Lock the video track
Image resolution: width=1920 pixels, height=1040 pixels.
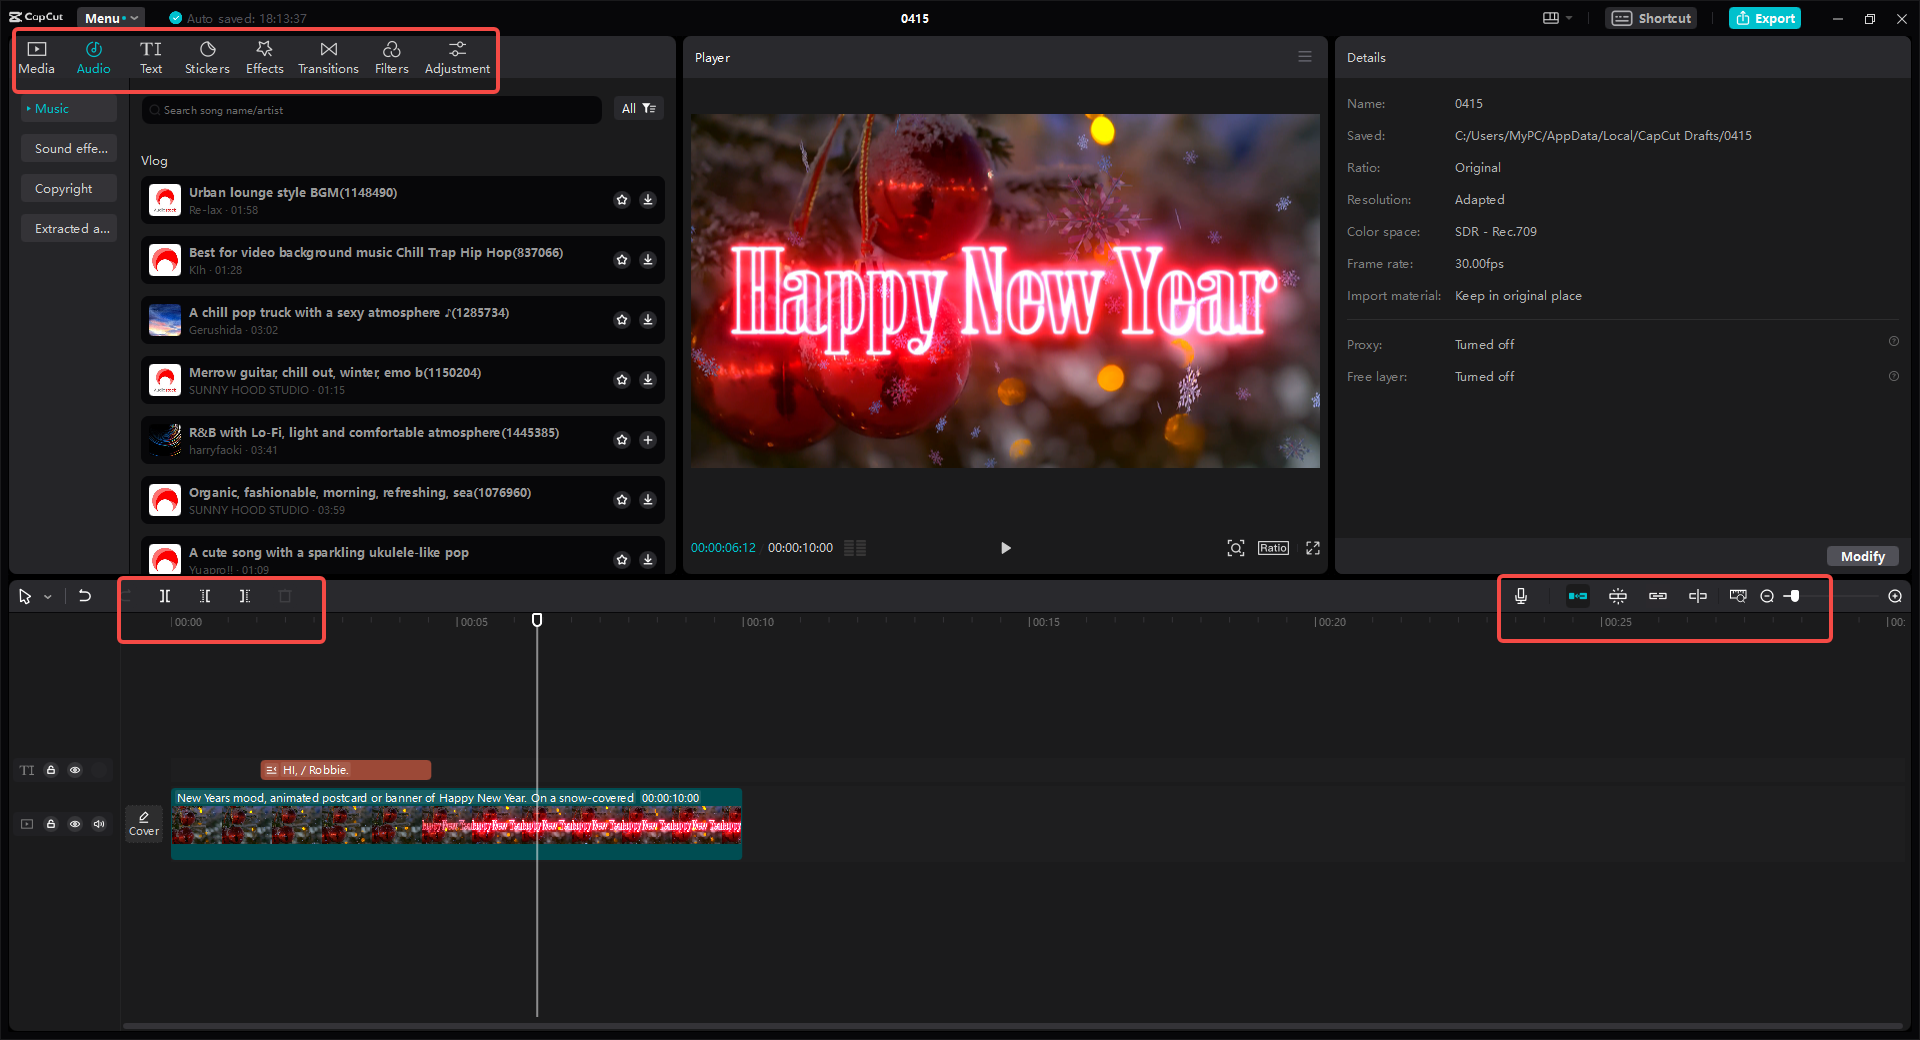tap(51, 824)
